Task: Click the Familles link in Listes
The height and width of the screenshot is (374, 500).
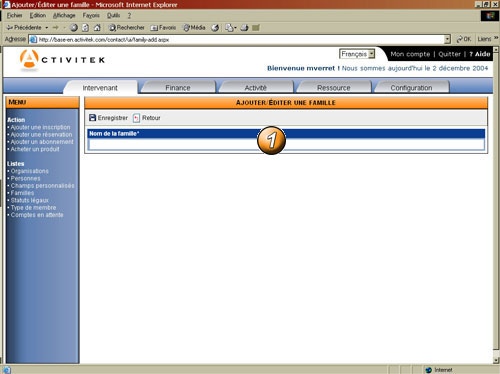Action: 22,193
